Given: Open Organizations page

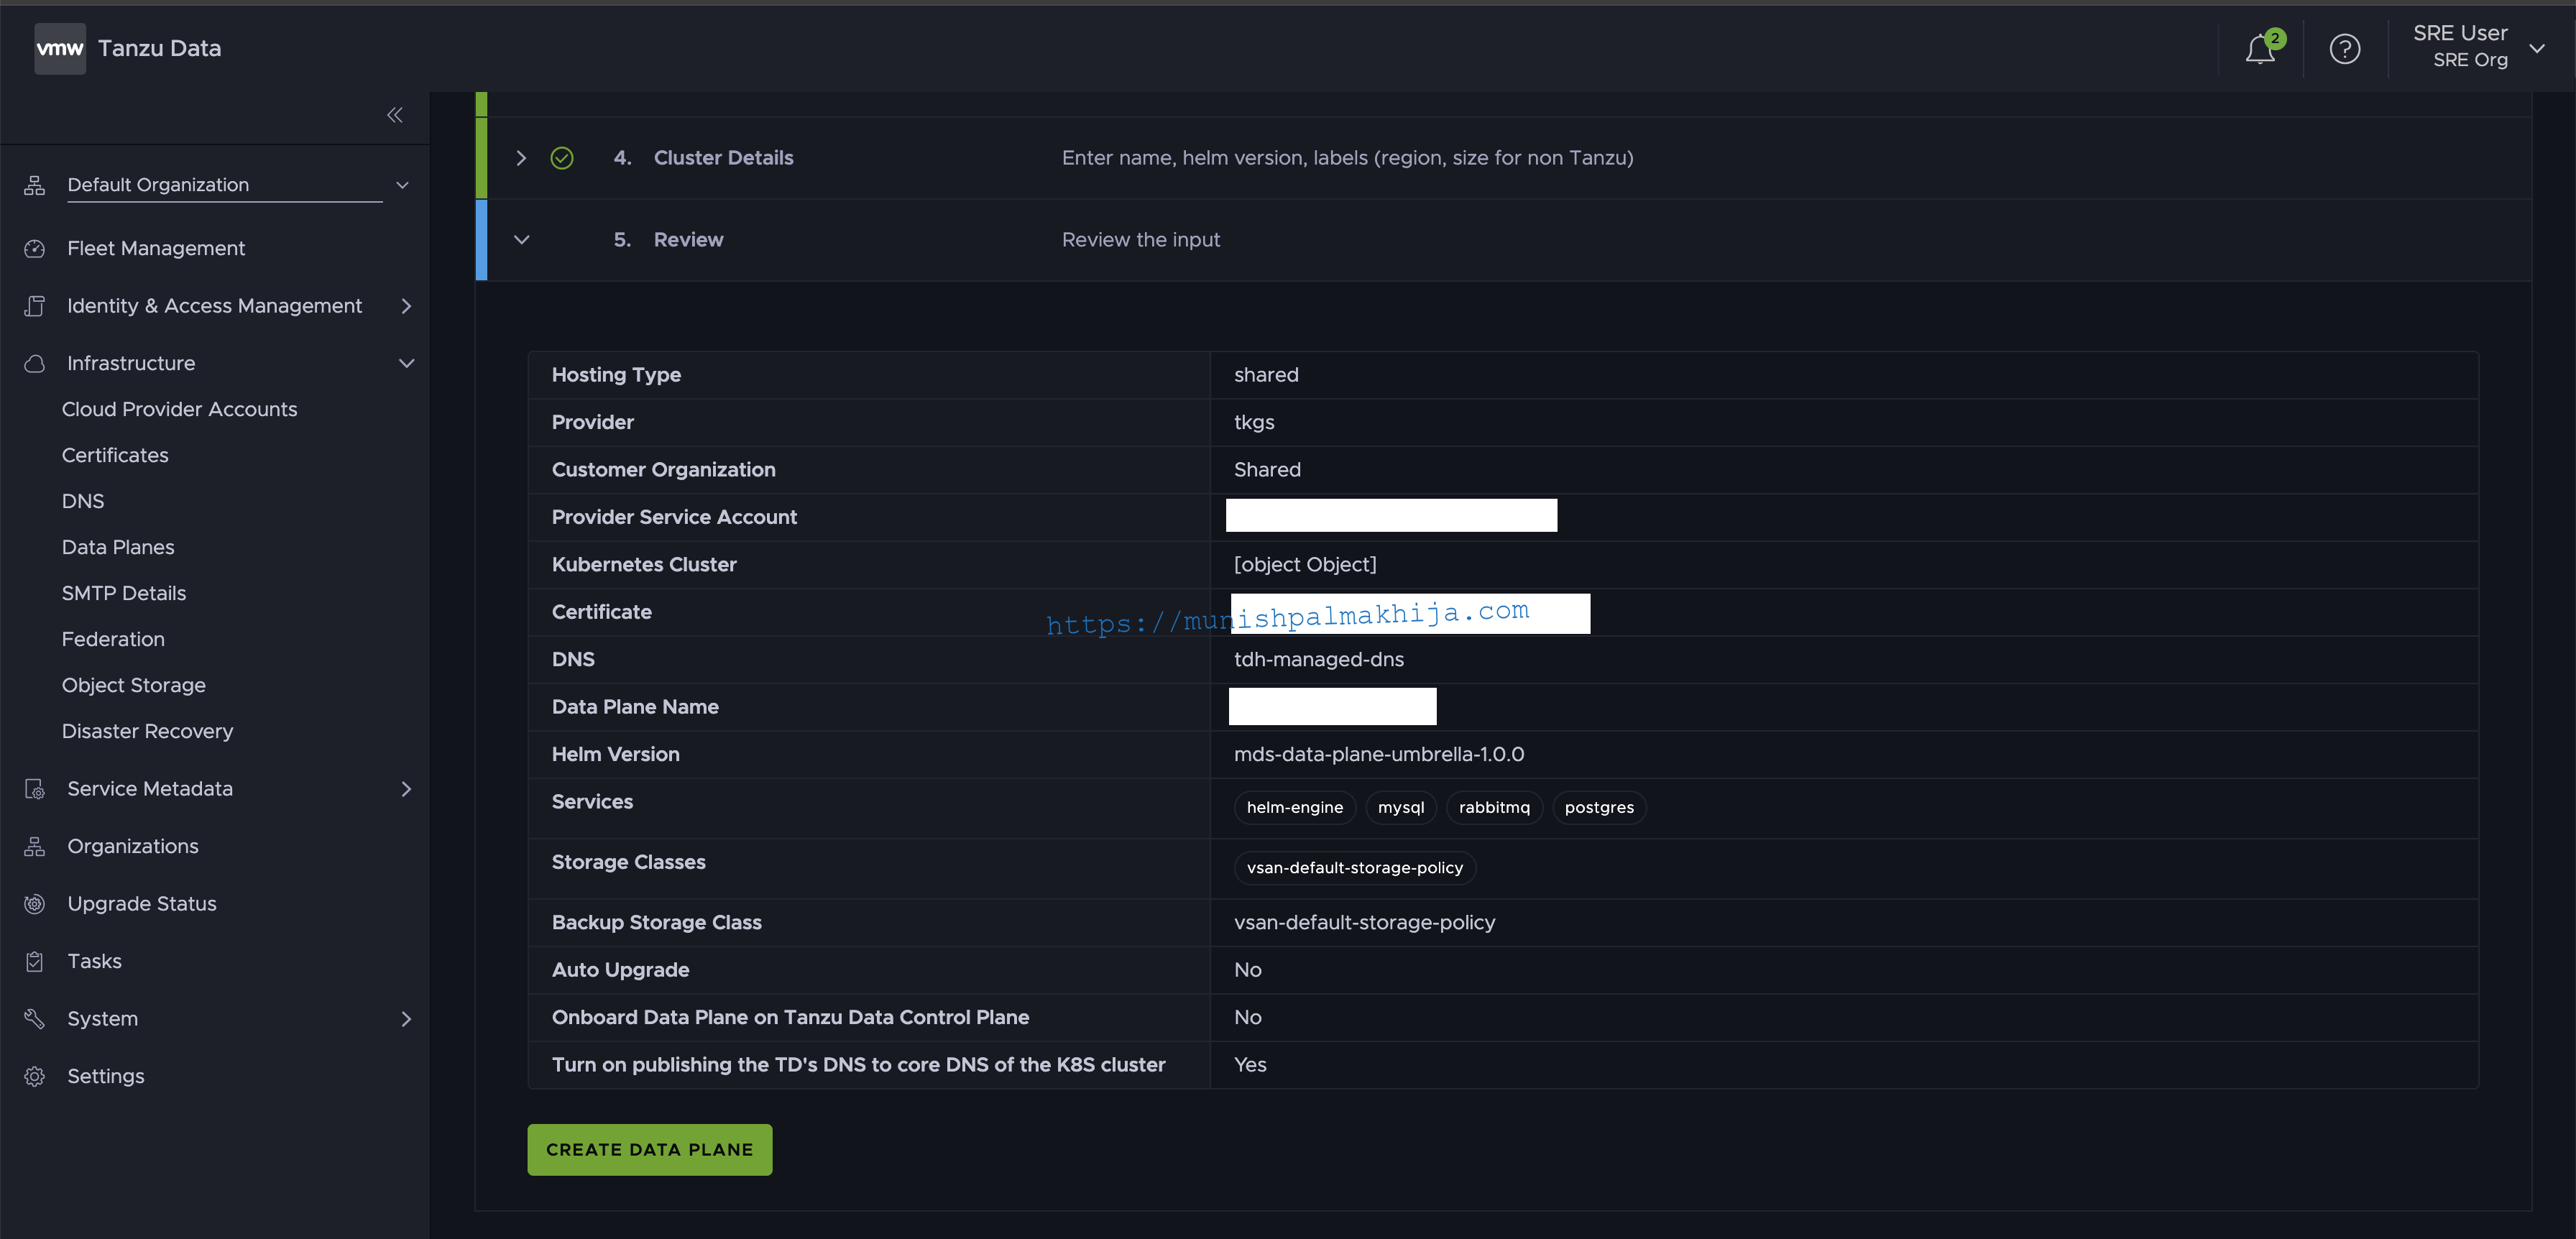Looking at the screenshot, I should tap(133, 846).
